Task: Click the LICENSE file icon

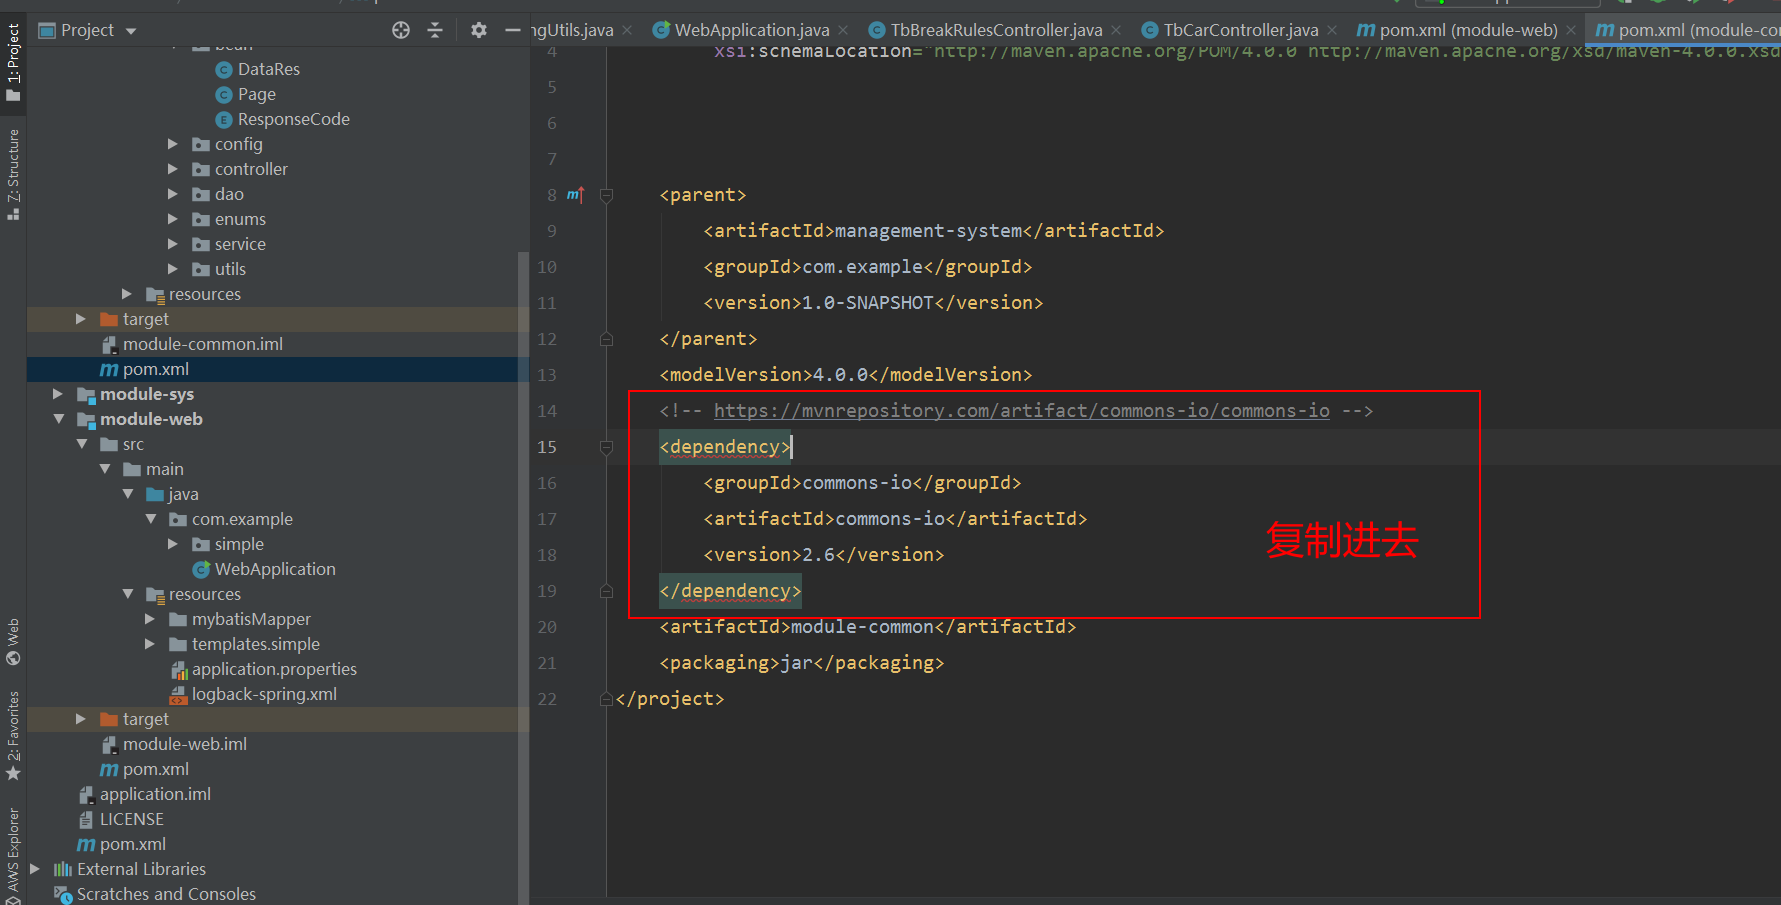Action: coord(86,819)
